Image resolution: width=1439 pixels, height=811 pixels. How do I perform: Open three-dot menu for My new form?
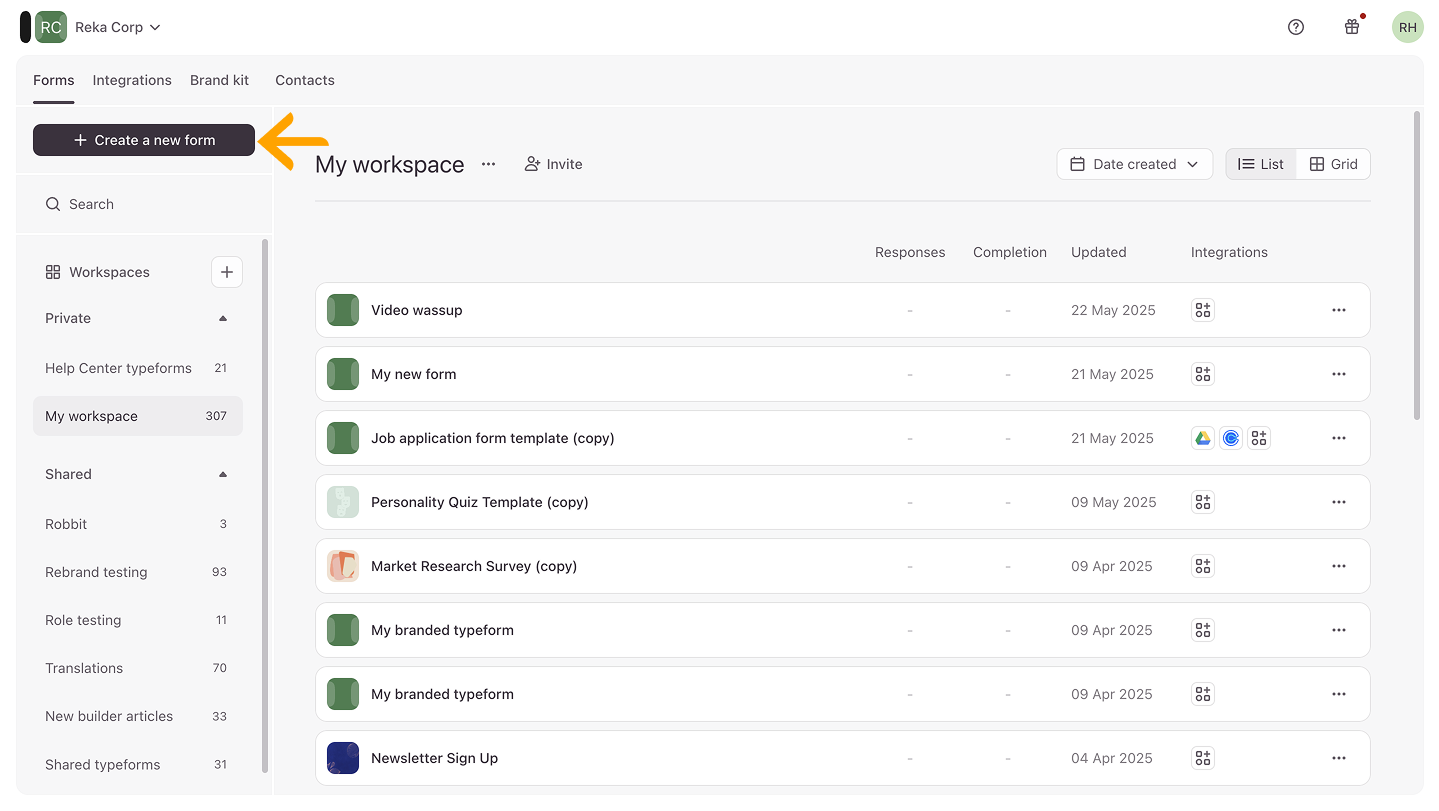click(1339, 374)
